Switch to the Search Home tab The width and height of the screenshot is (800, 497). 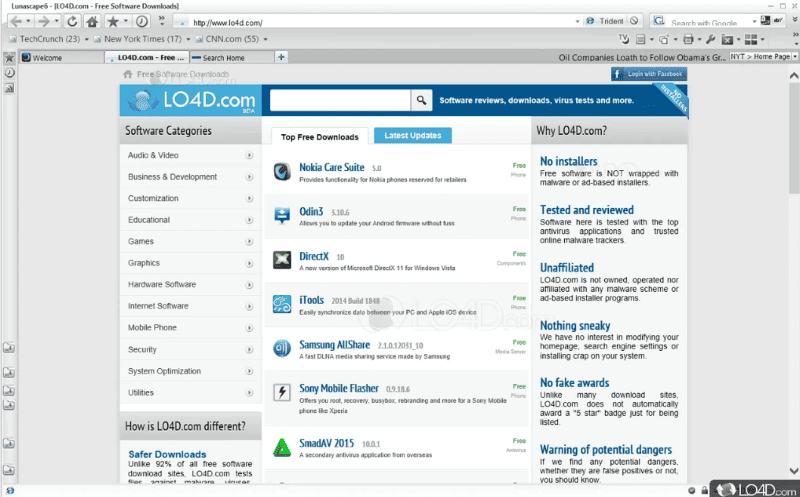232,58
